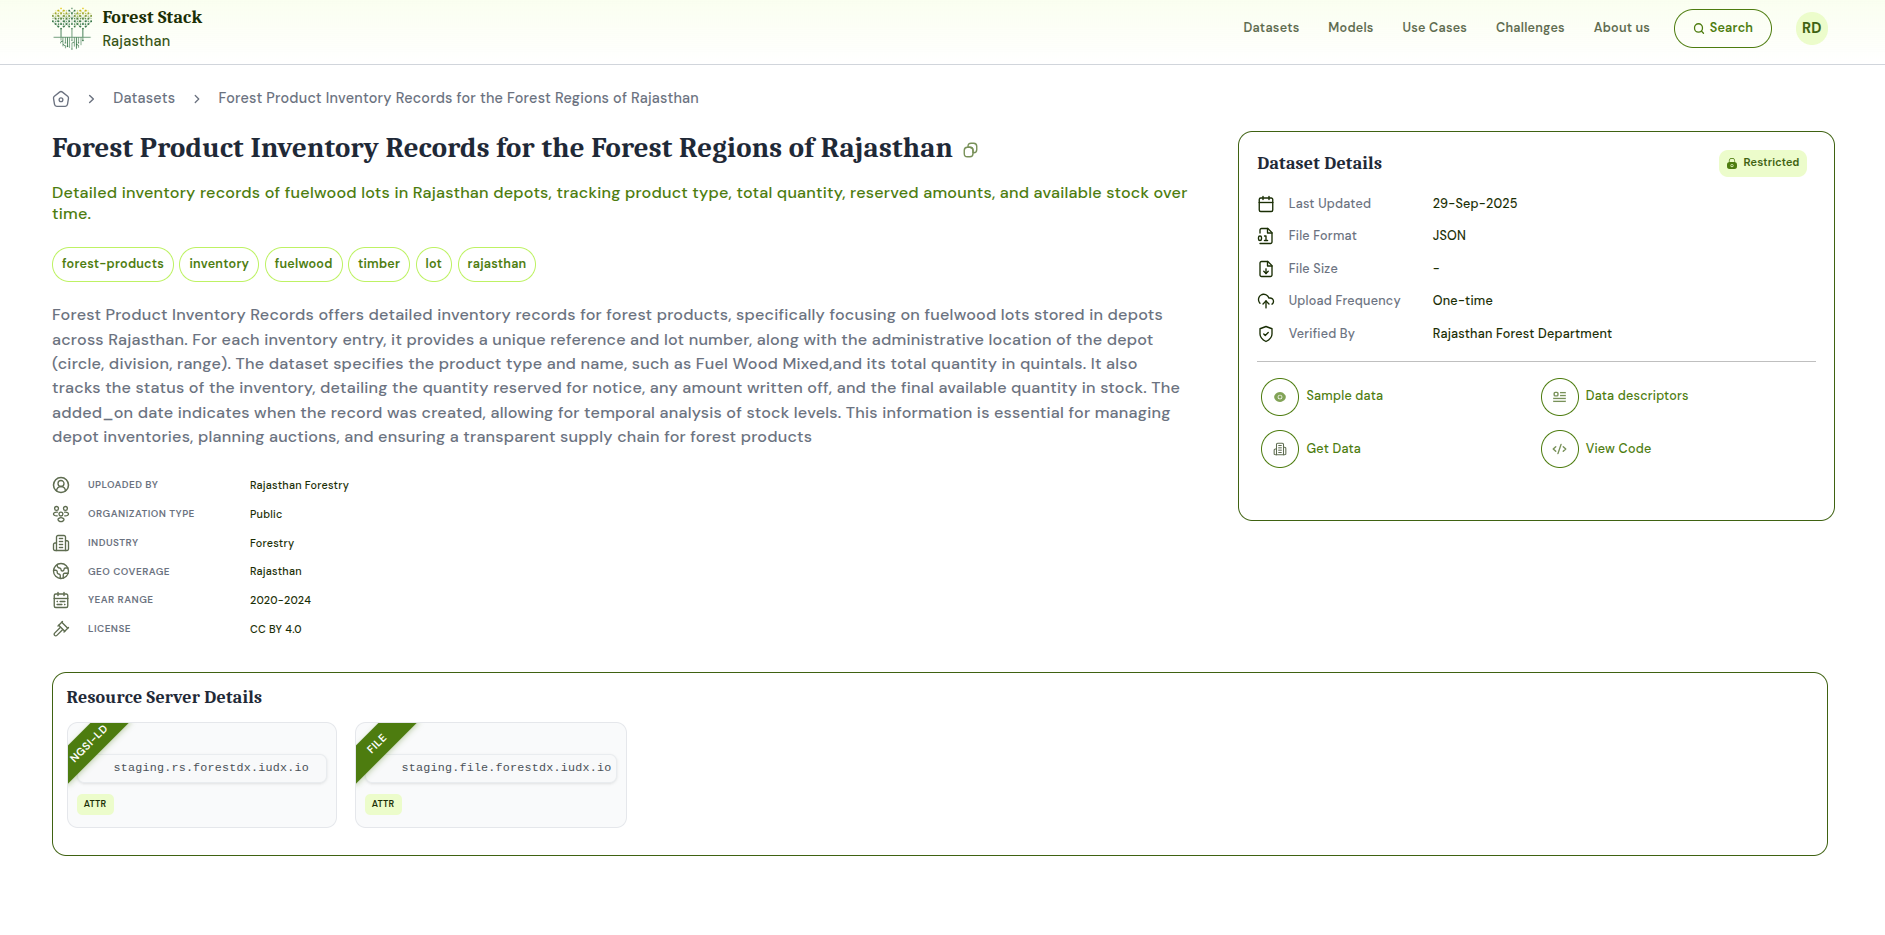Go to Datasets breadcrumb link

pyautogui.click(x=144, y=98)
